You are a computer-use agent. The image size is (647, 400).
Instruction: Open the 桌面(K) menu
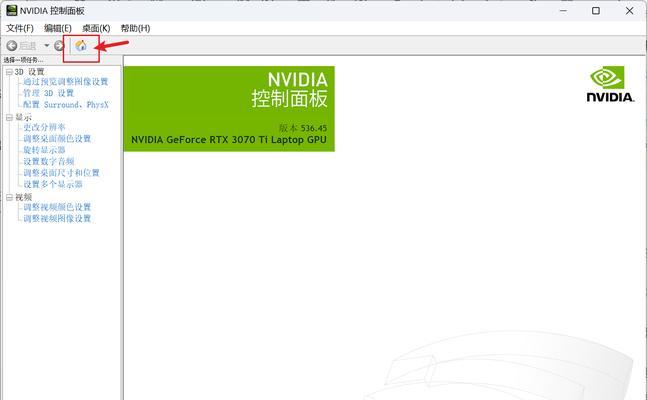96,28
